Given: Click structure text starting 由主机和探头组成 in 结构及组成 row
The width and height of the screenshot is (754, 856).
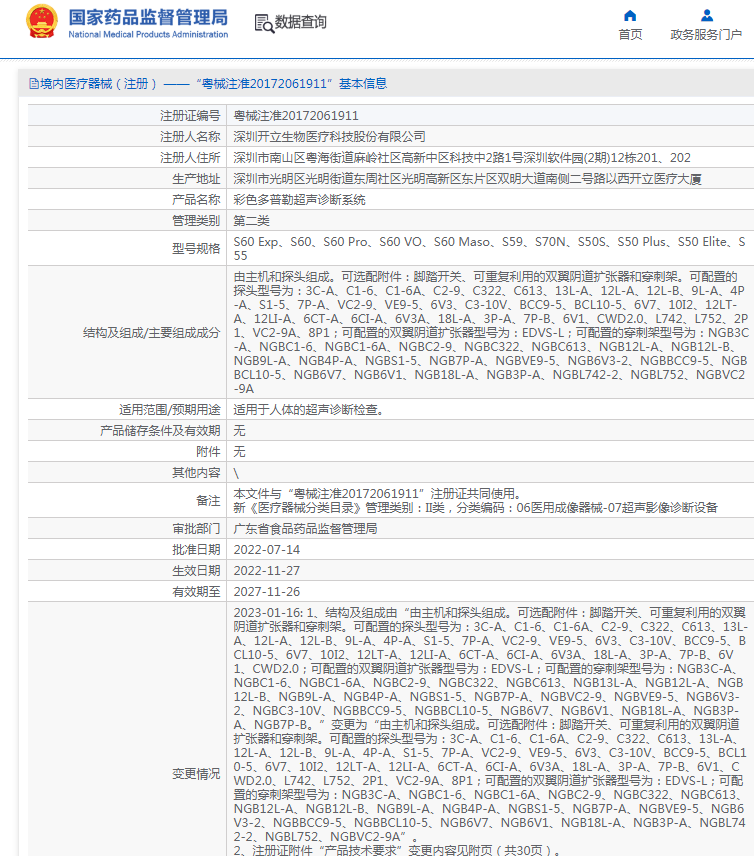Looking at the screenshot, I should [x=491, y=332].
